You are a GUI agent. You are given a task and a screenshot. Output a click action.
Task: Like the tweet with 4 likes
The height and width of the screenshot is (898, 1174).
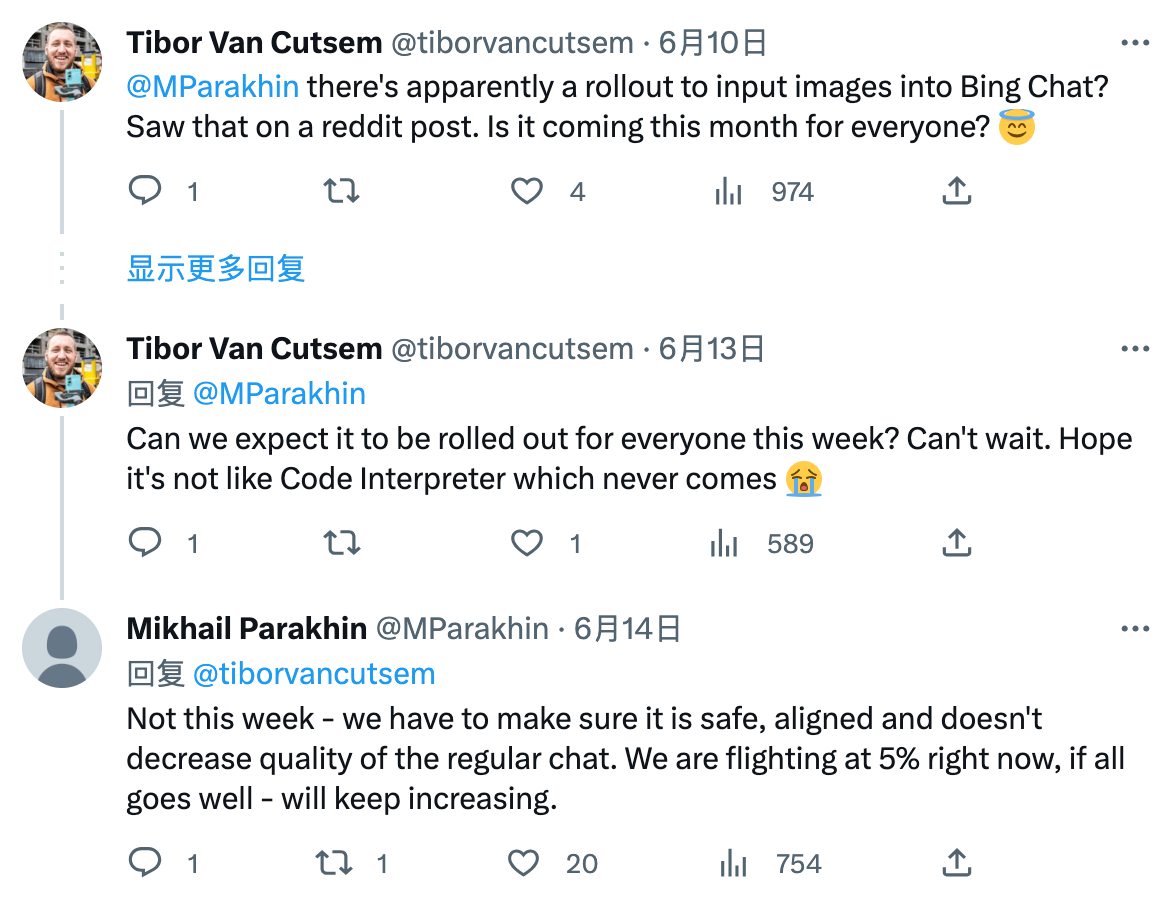527,191
